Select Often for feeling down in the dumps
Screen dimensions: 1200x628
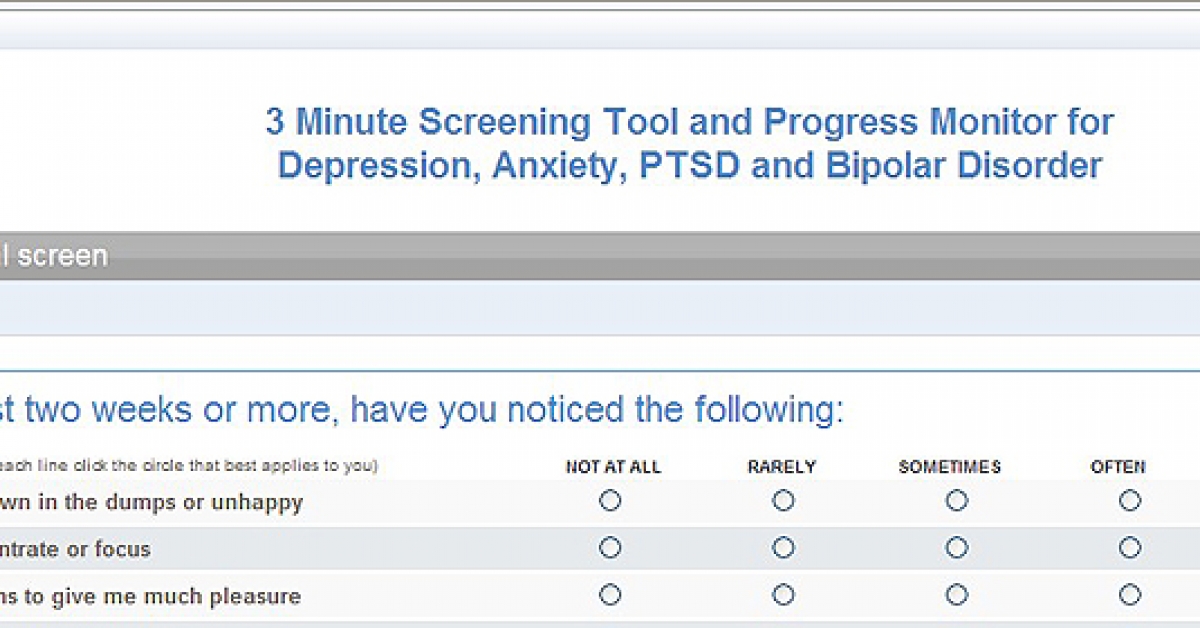(1129, 501)
